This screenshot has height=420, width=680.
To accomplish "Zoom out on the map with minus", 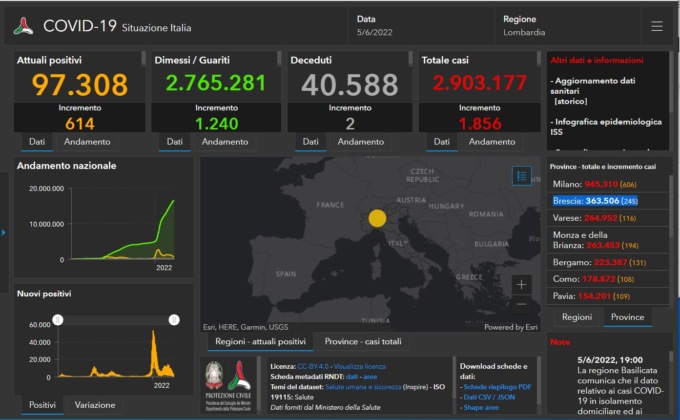I will coord(521,308).
